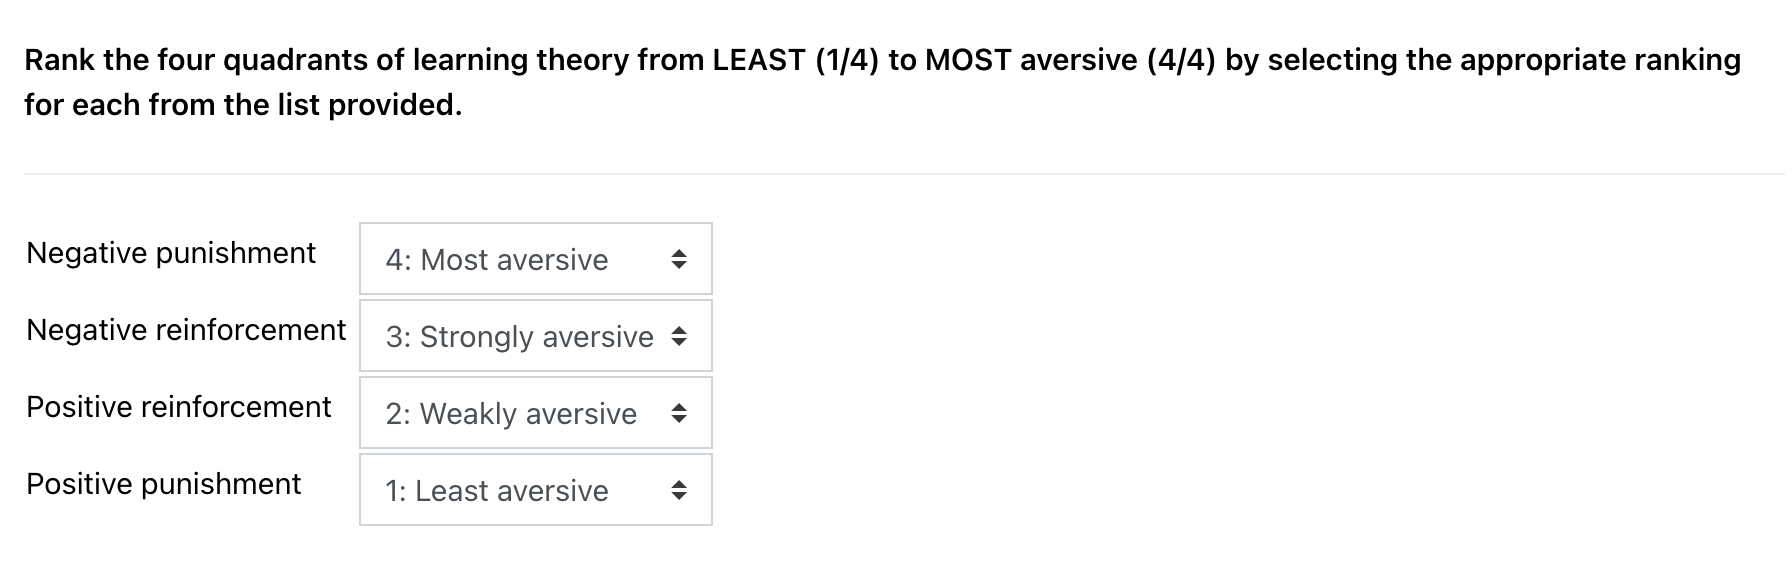Click the 'Negative punishment' label text
This screenshot has width=1792, height=576.
pyautogui.click(x=172, y=253)
